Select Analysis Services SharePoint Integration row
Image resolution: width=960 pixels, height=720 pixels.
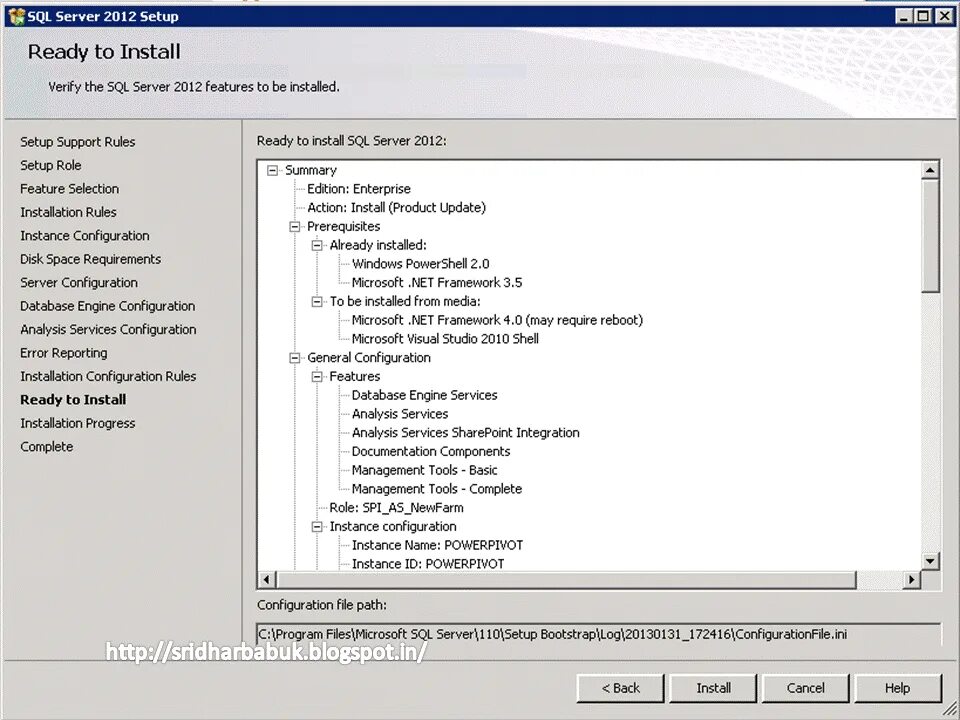click(465, 433)
